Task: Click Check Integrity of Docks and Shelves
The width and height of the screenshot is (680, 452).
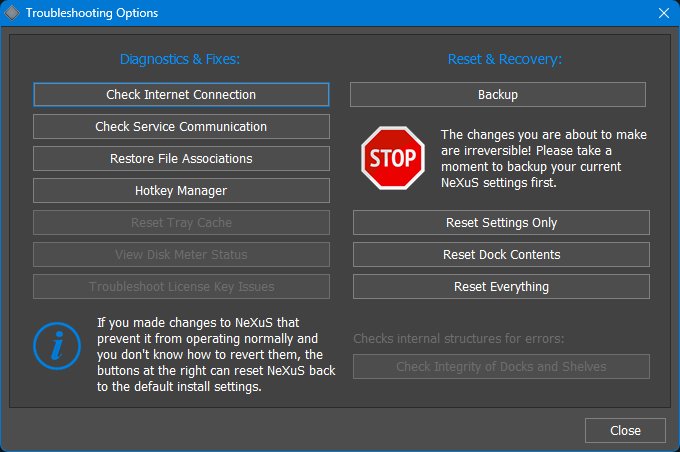Action: click(501, 367)
